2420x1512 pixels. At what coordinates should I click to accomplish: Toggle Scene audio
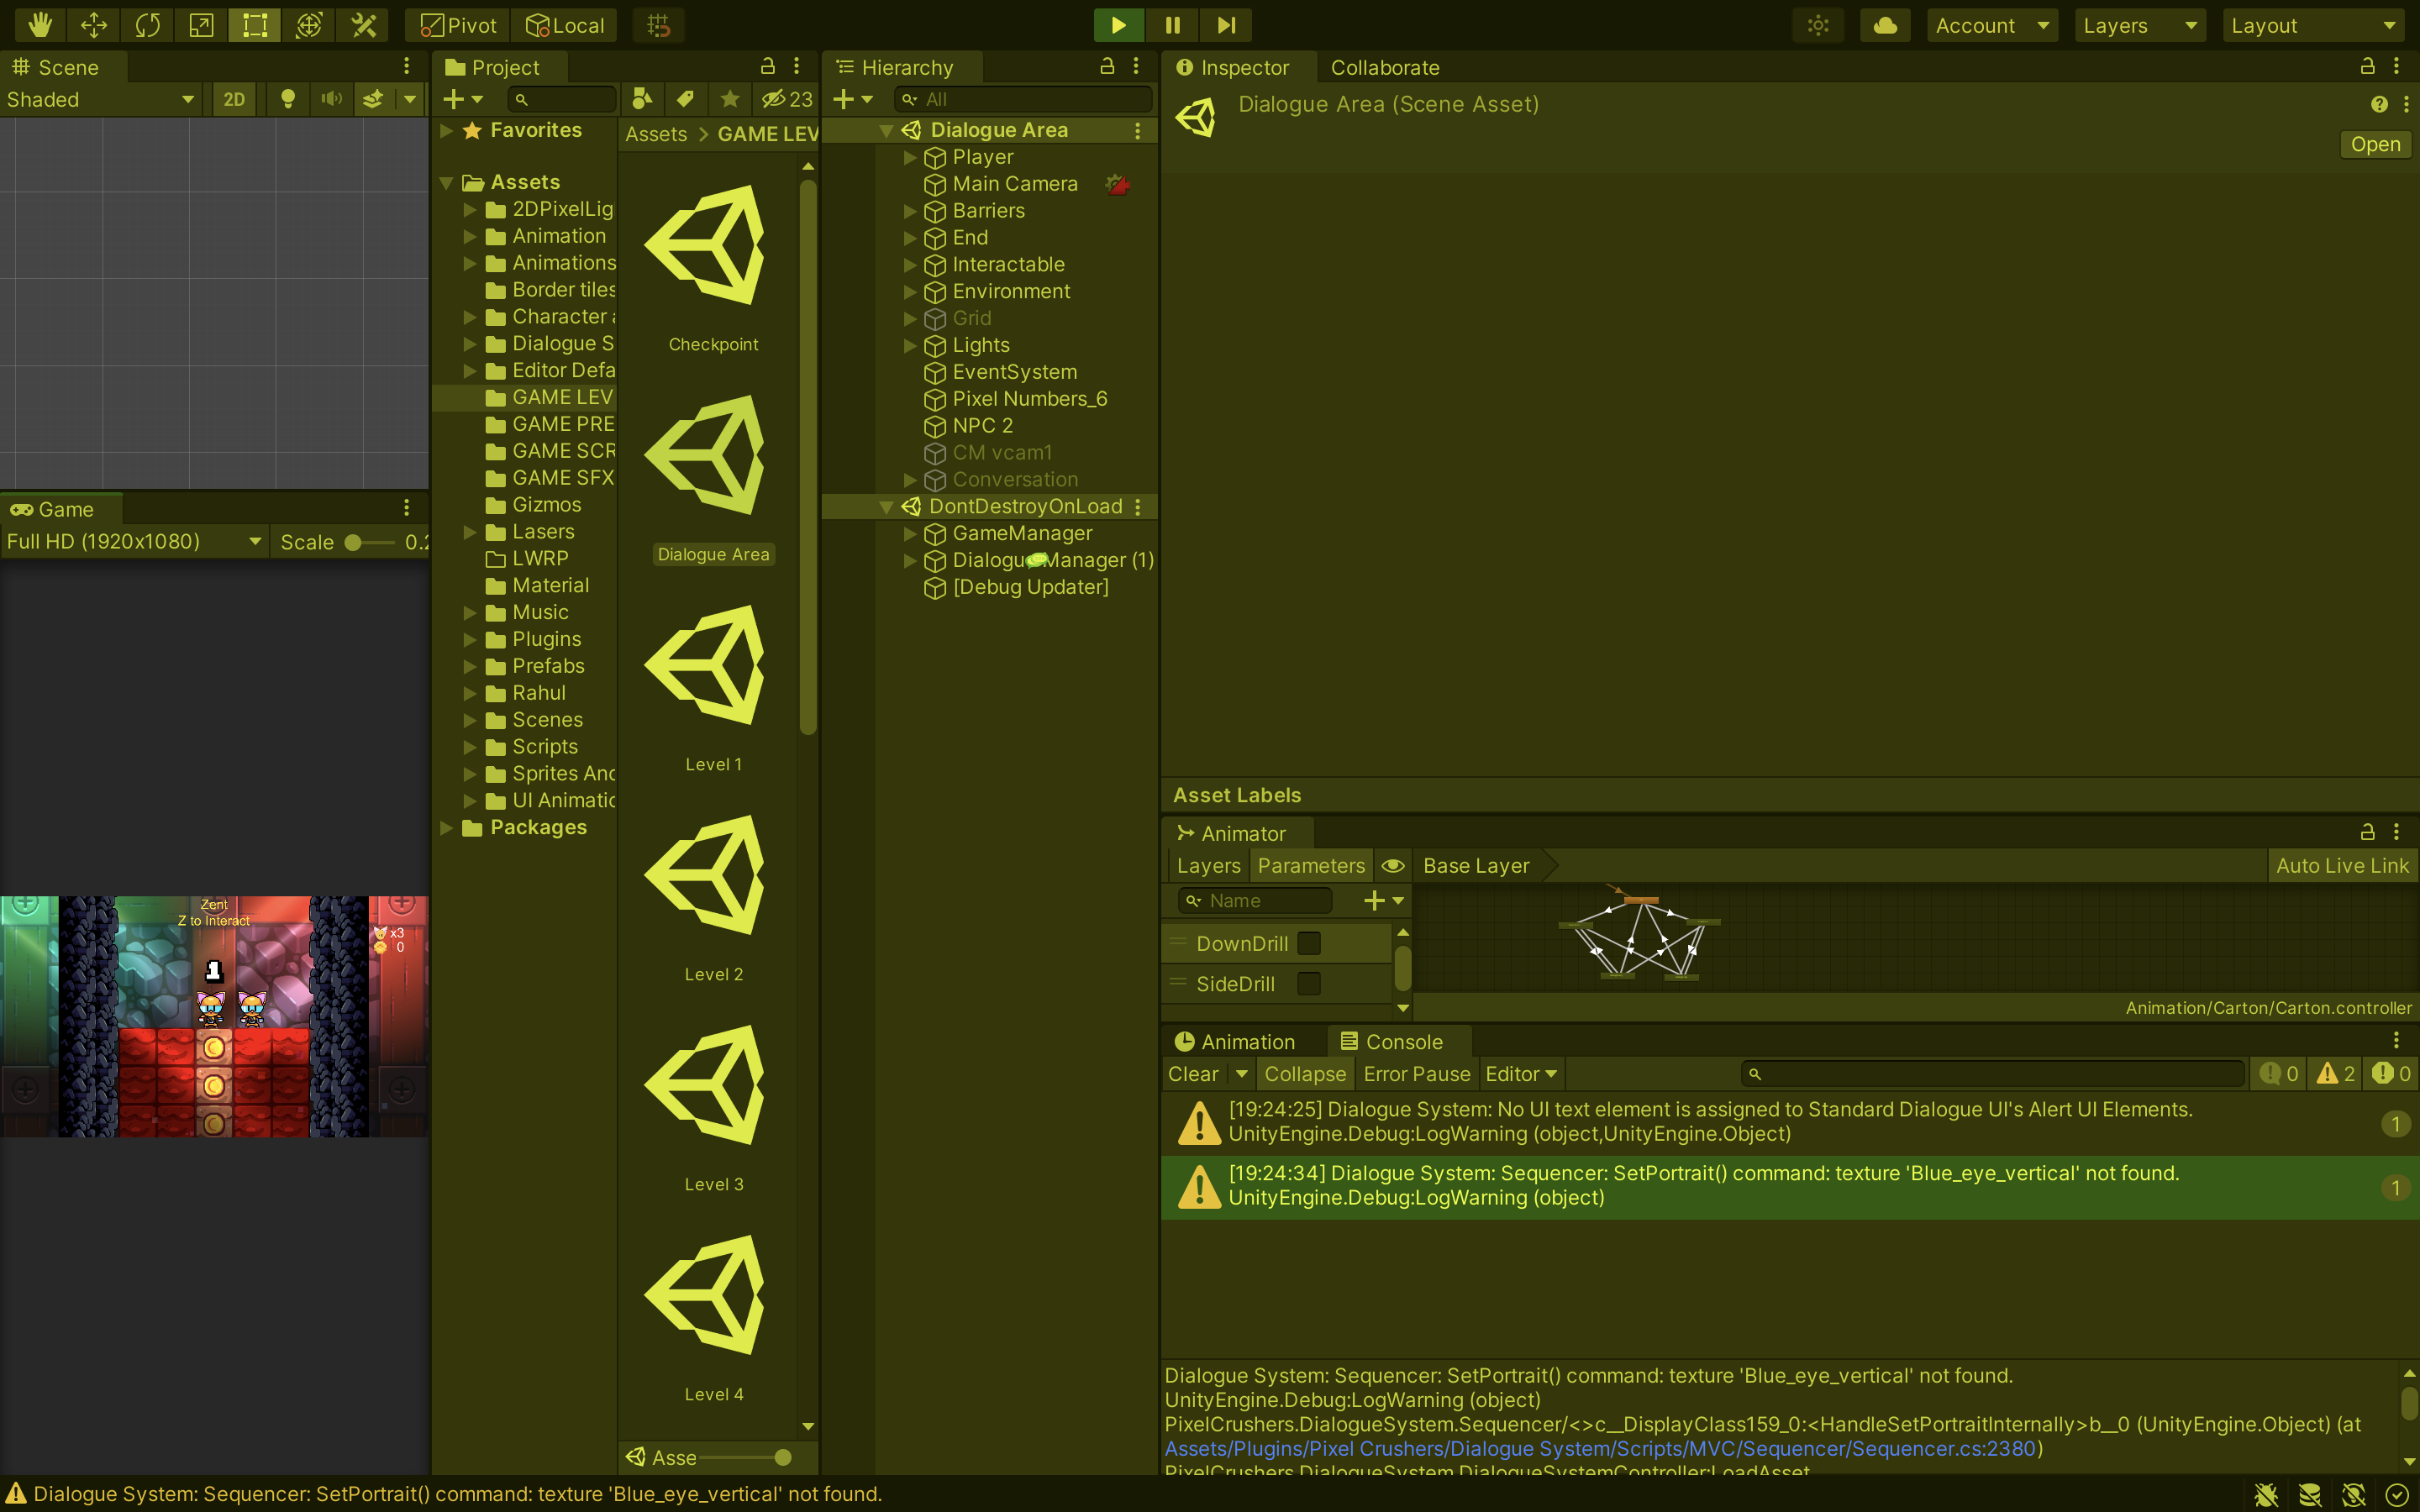pos(331,99)
